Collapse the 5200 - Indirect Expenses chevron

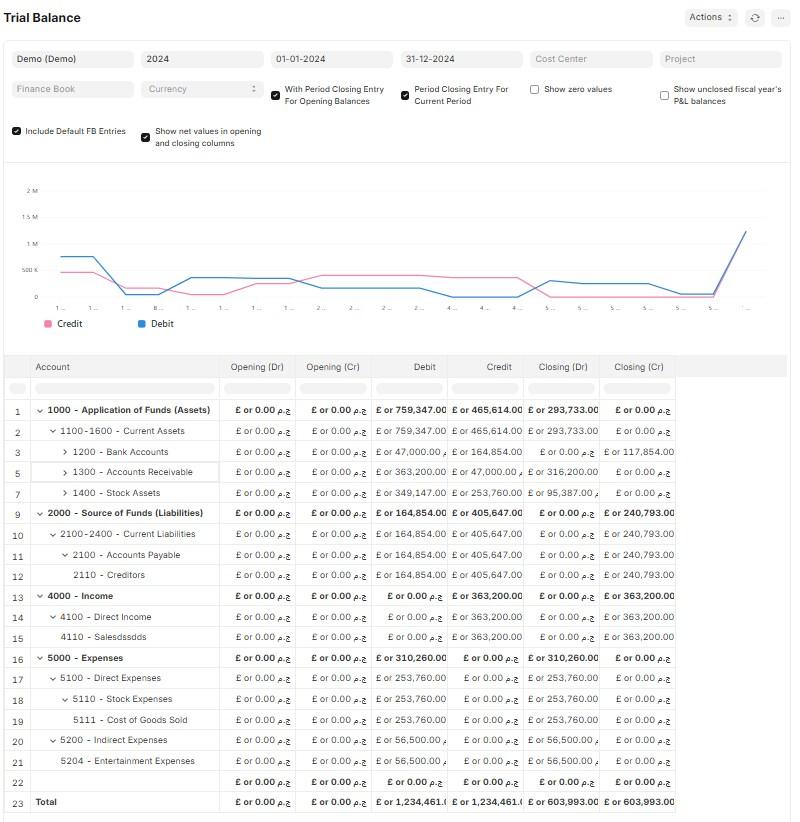(53, 740)
